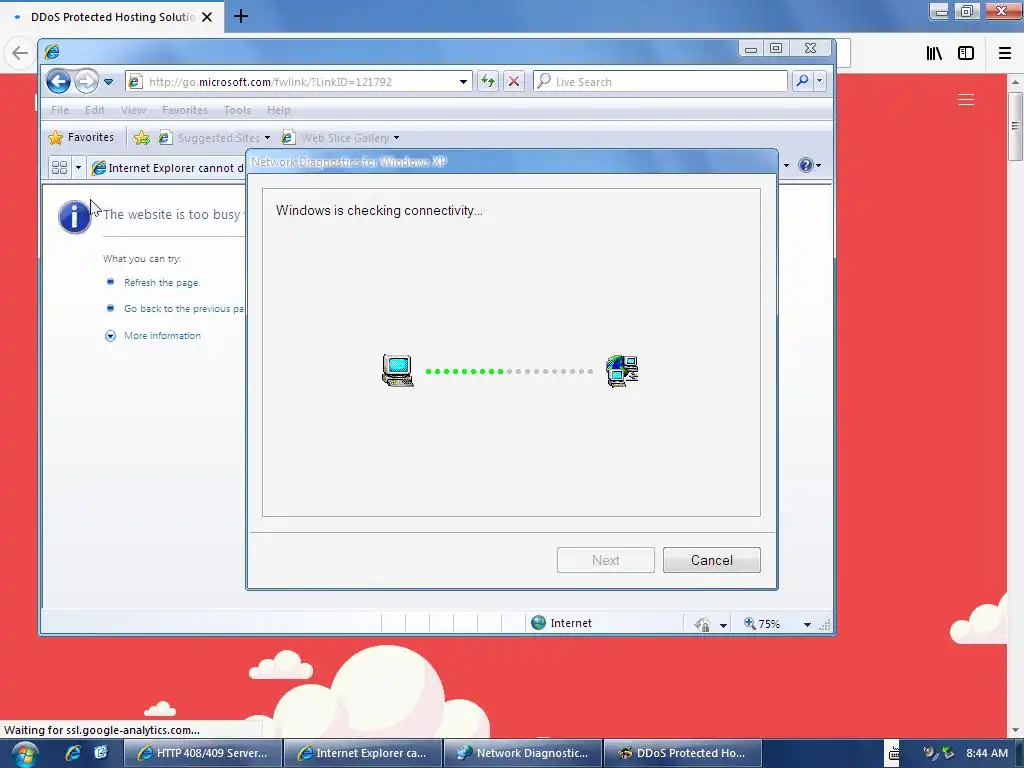This screenshot has height=768, width=1024.
Task: Click the Windows Start orb
Action: 25,754
